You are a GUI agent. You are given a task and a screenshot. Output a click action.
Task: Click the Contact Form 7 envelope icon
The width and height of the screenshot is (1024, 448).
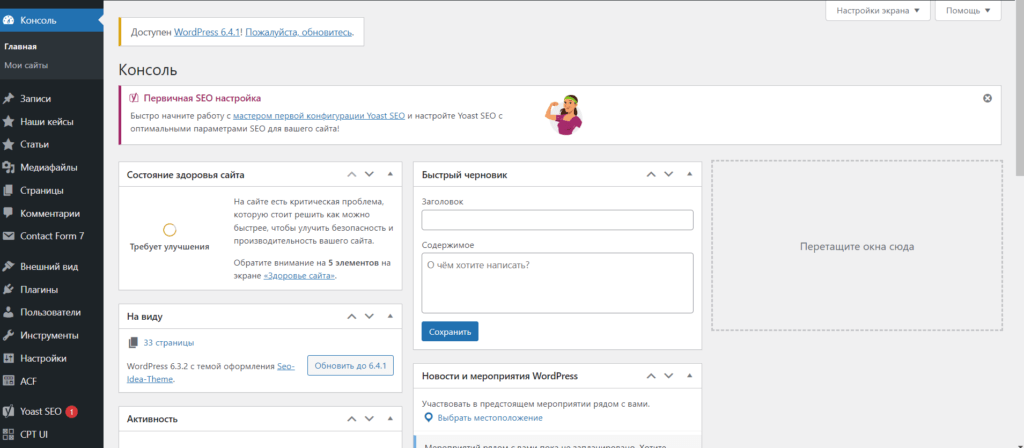click(x=8, y=236)
